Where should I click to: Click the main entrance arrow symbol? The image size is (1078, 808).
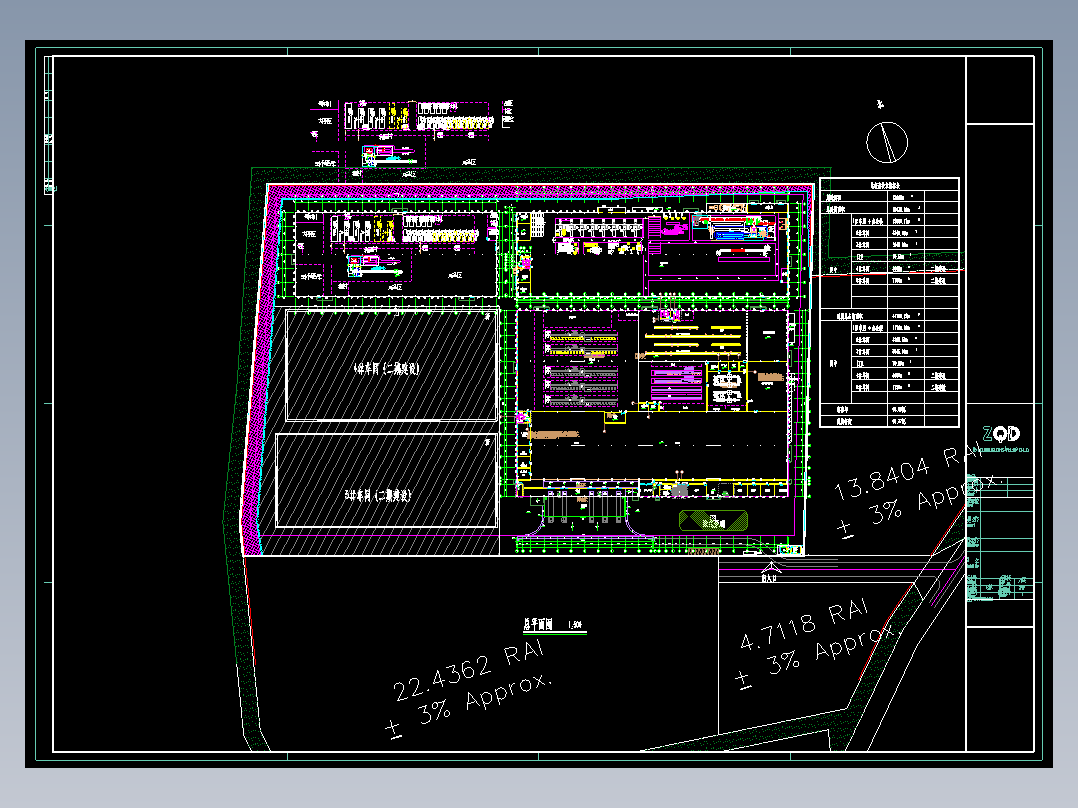[771, 568]
